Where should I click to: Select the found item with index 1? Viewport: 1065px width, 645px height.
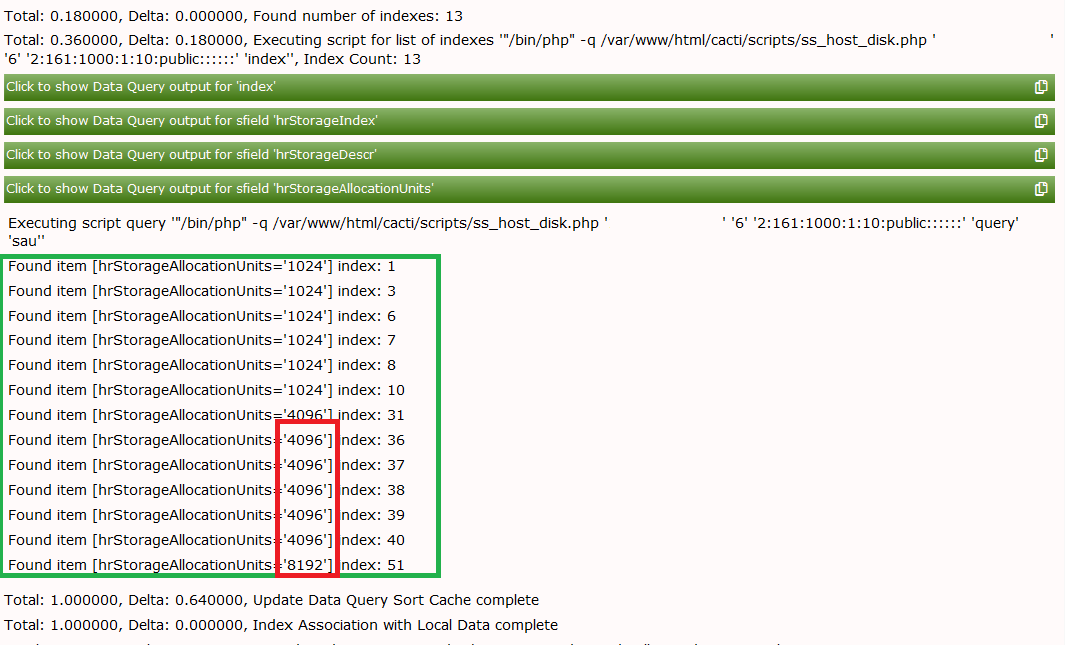point(200,265)
